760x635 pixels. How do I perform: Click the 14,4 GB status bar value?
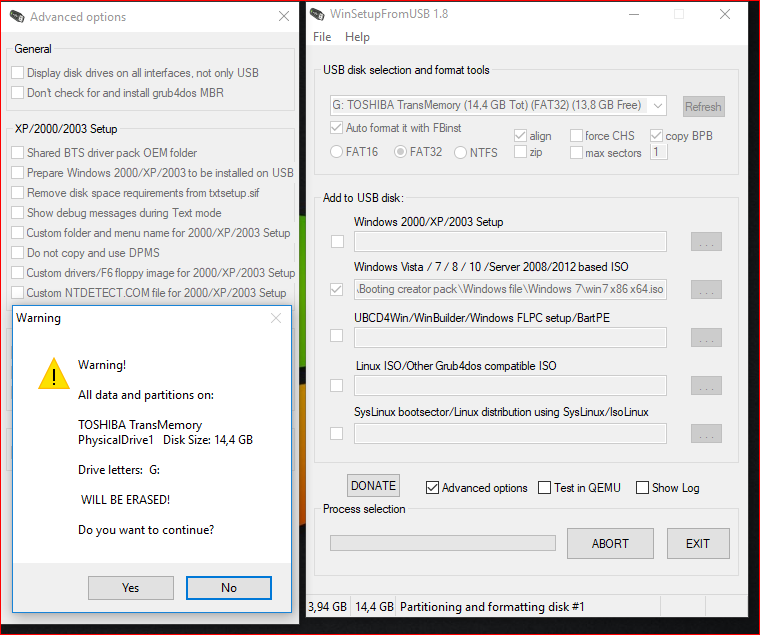374,606
